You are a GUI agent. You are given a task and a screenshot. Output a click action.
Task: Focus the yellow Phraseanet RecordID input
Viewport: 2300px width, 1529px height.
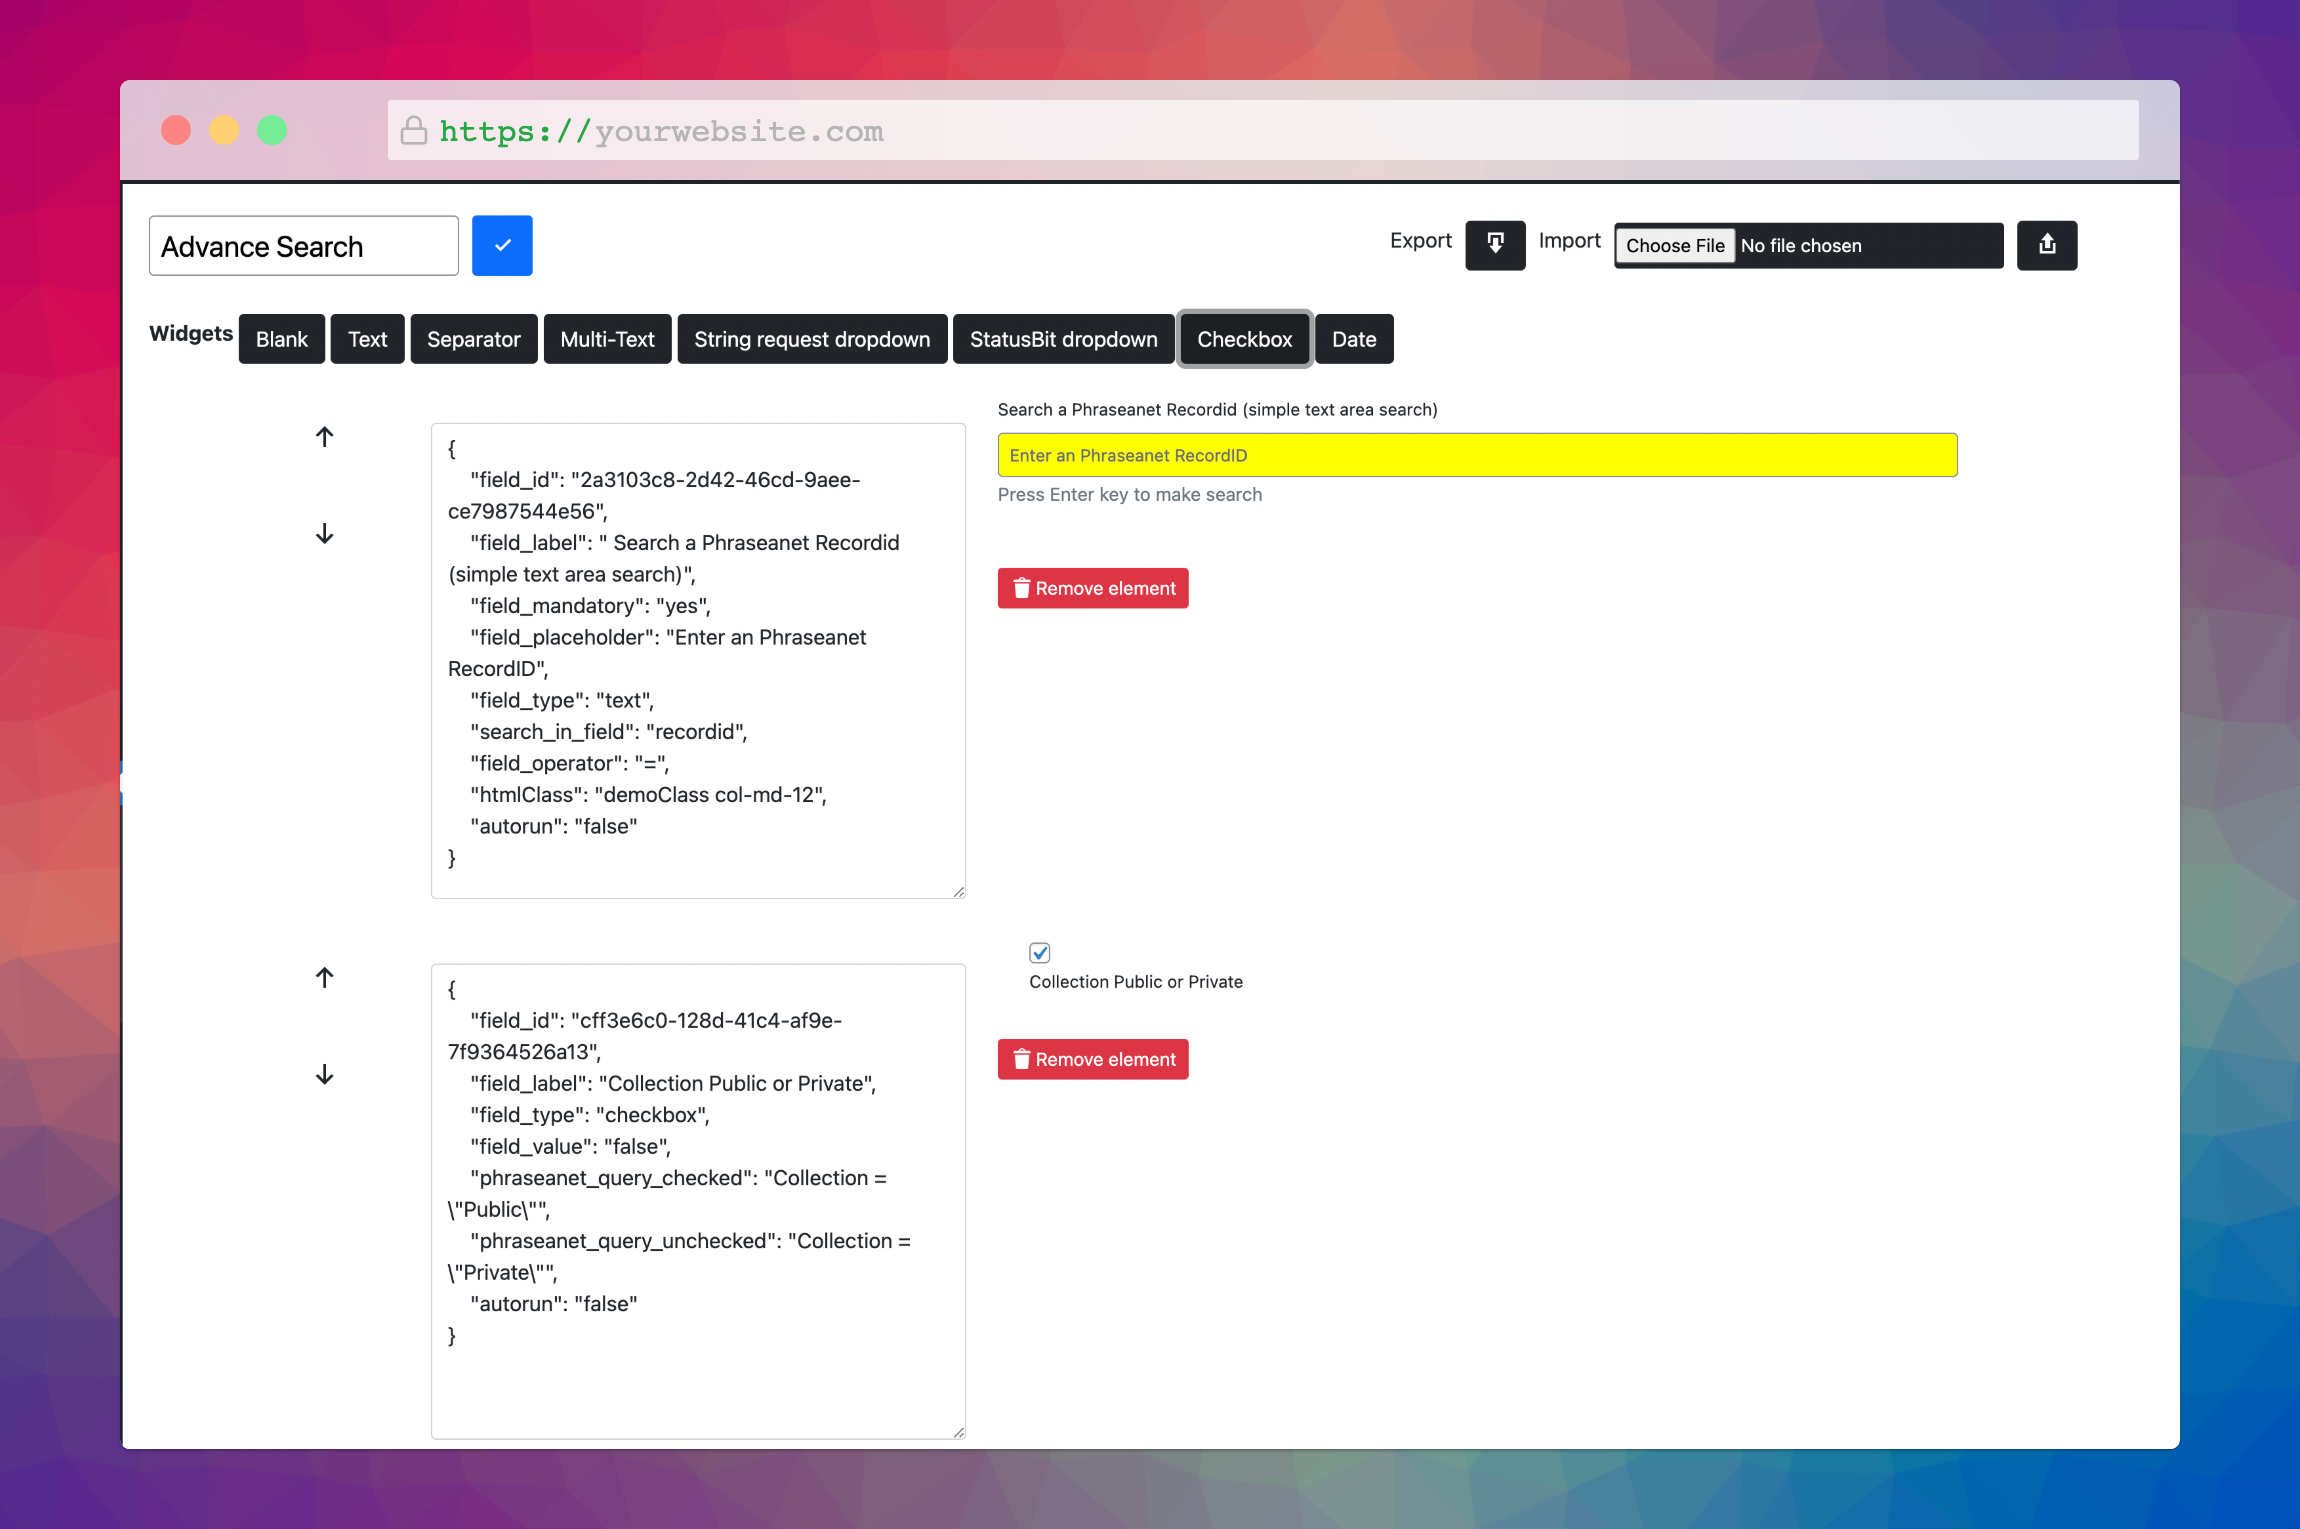pyautogui.click(x=1477, y=455)
